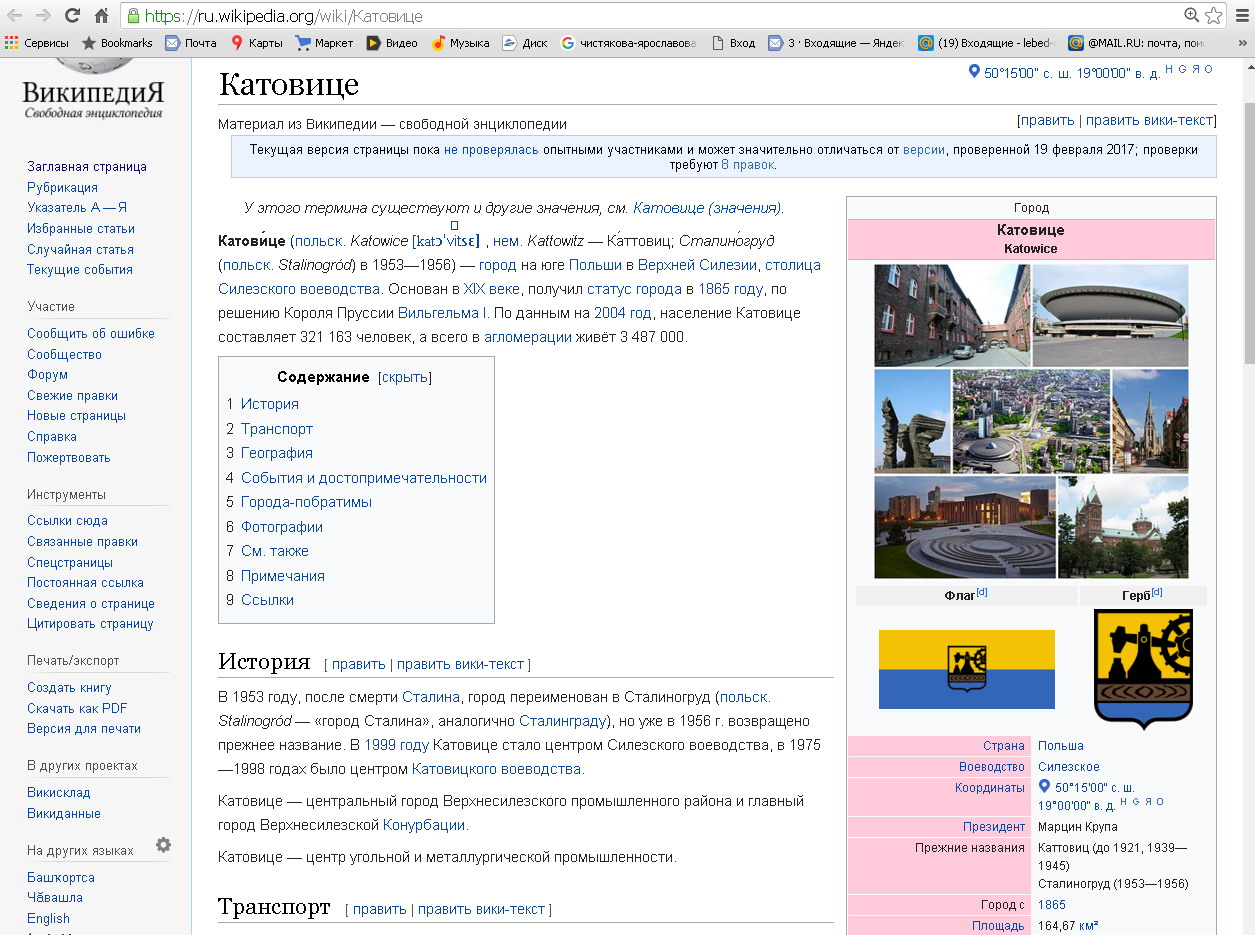Open the Katowice coat of arms image
This screenshot has height=935, width=1255.
coord(1143,667)
